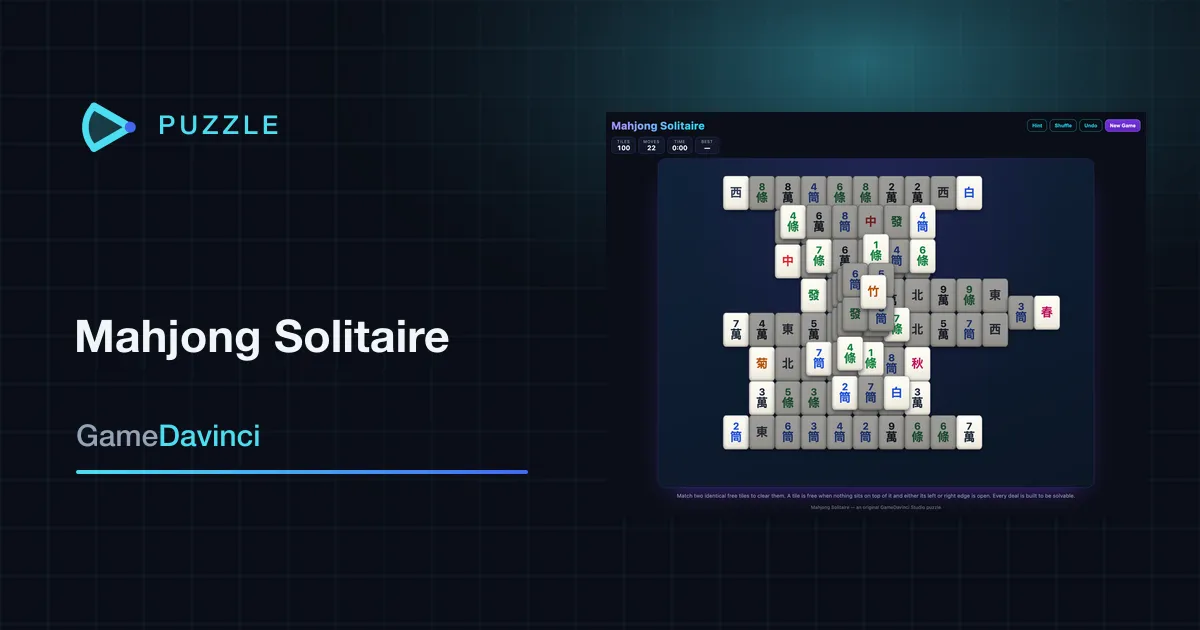
Task: Select the white 6條 tile
Action: 923,256
